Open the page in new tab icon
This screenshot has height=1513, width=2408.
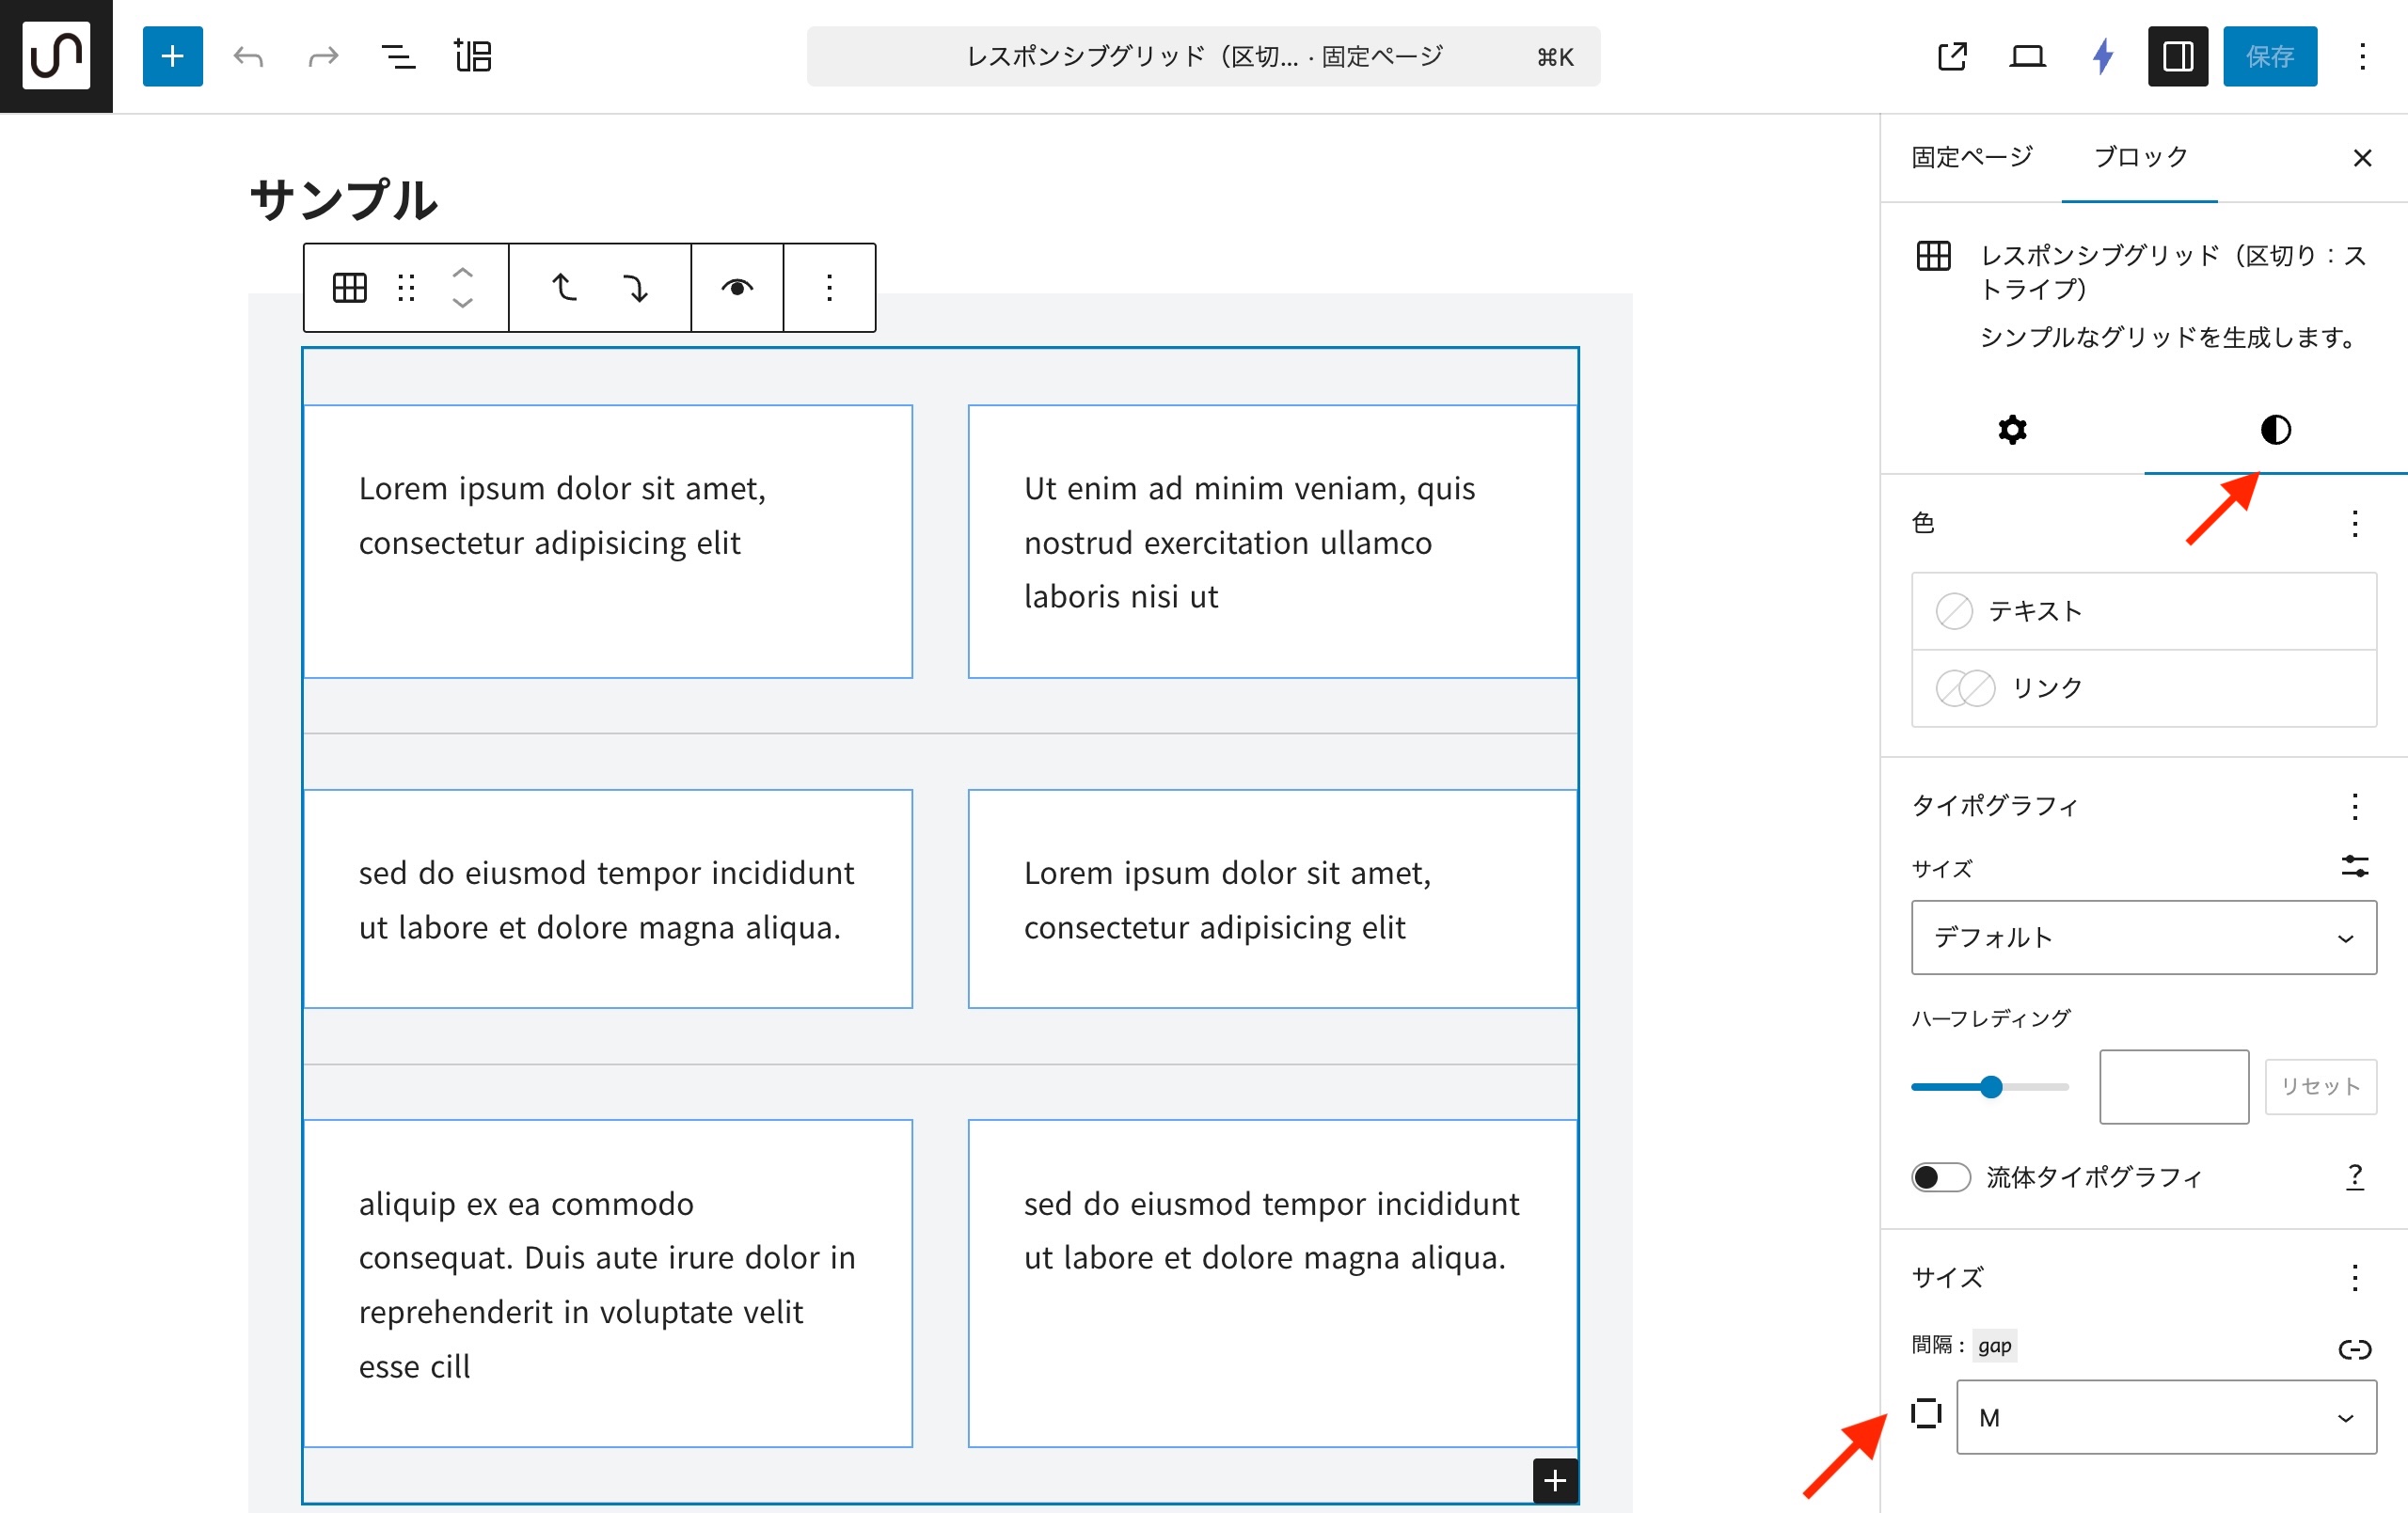[1951, 56]
